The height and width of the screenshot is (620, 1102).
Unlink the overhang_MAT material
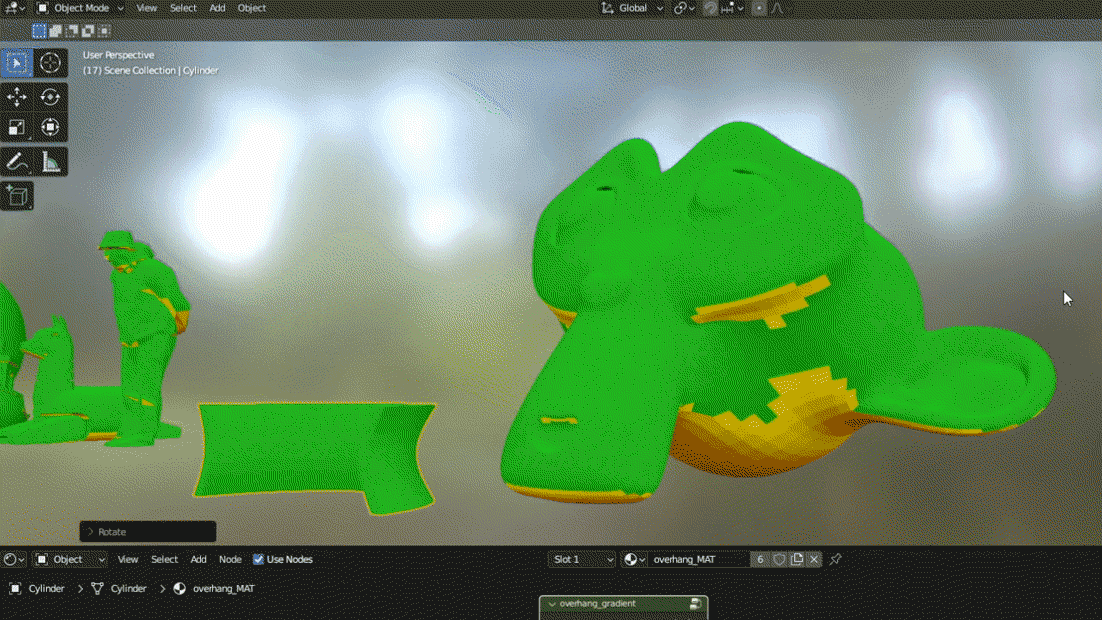814,560
